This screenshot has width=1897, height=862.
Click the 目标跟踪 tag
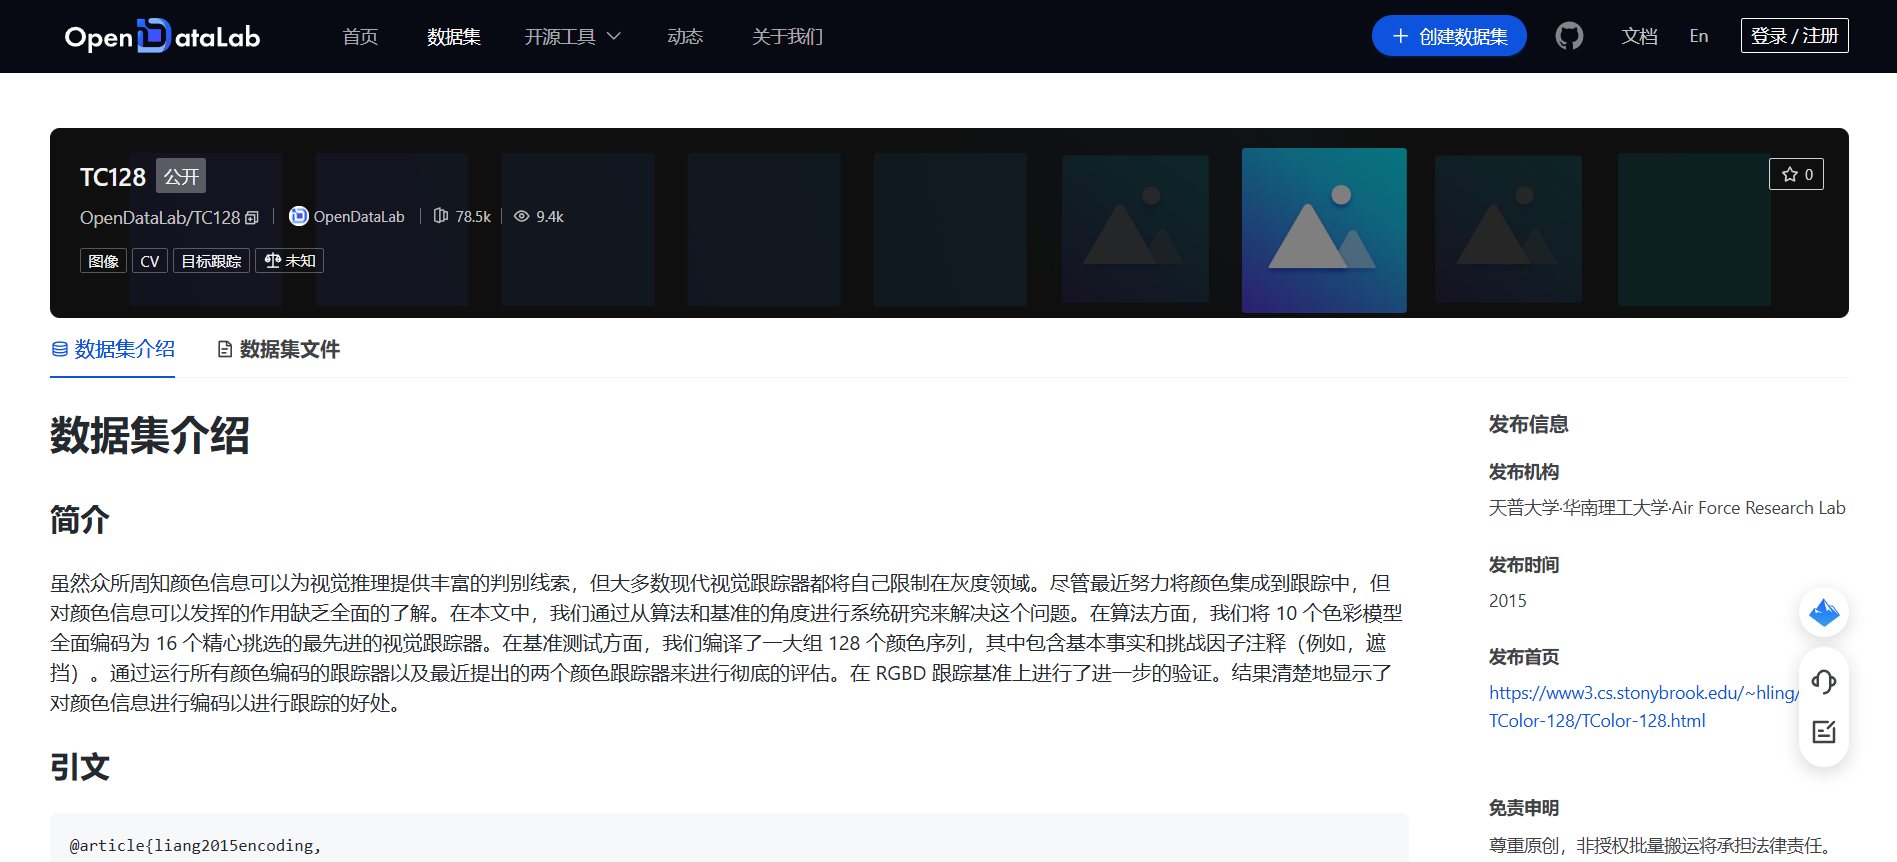click(x=211, y=261)
